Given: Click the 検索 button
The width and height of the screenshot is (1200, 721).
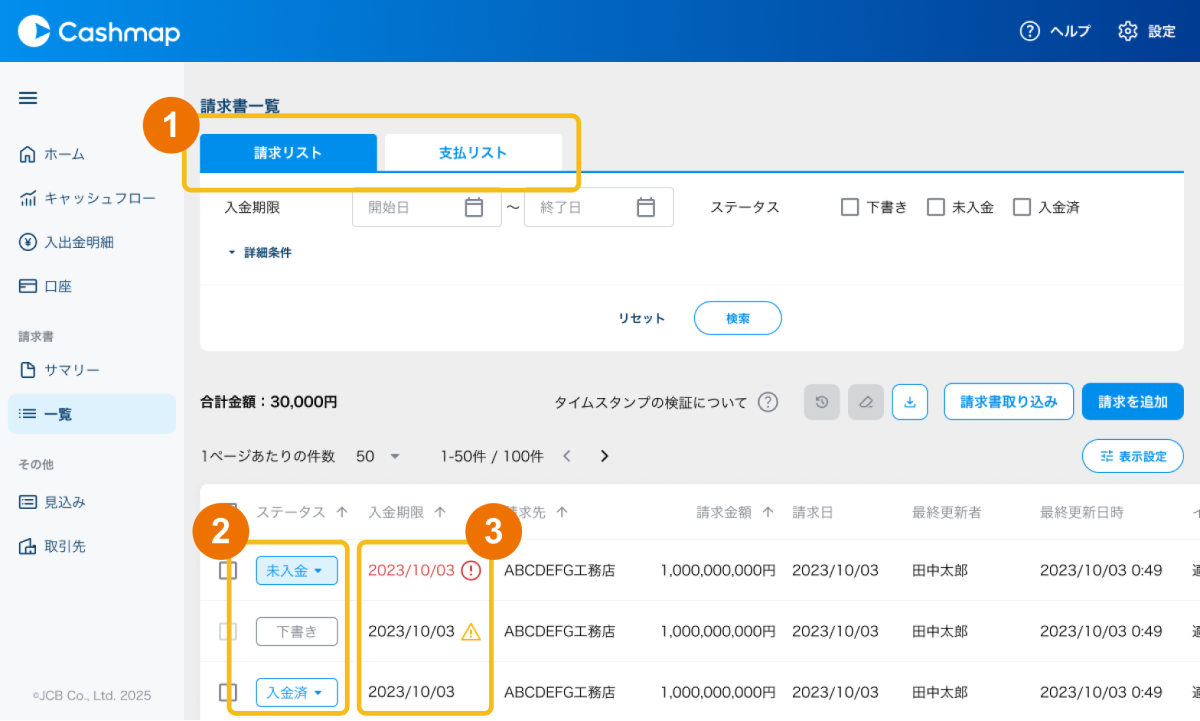Looking at the screenshot, I should point(738,318).
